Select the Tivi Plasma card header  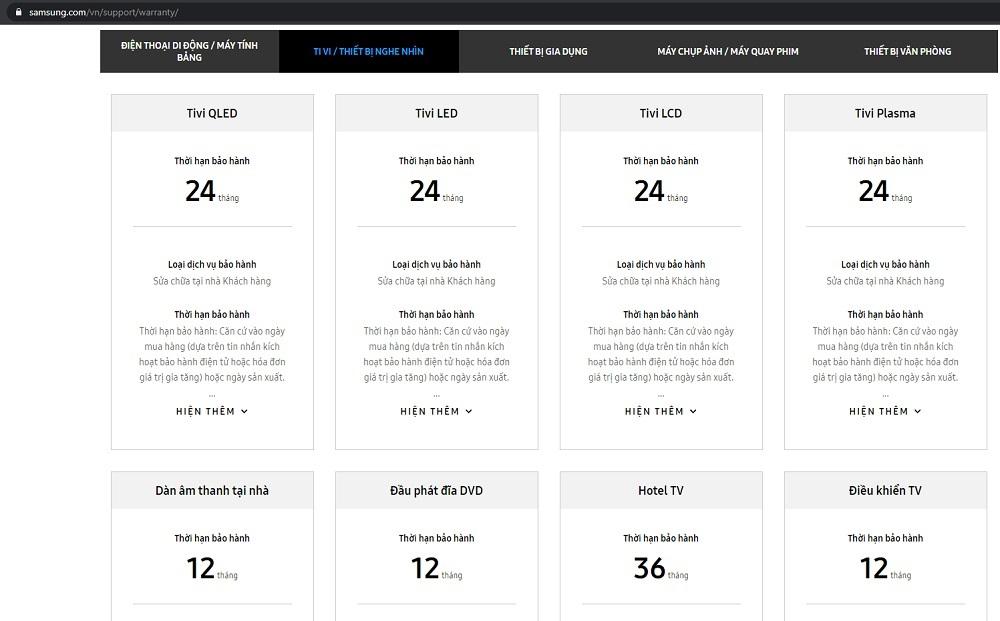tap(885, 113)
